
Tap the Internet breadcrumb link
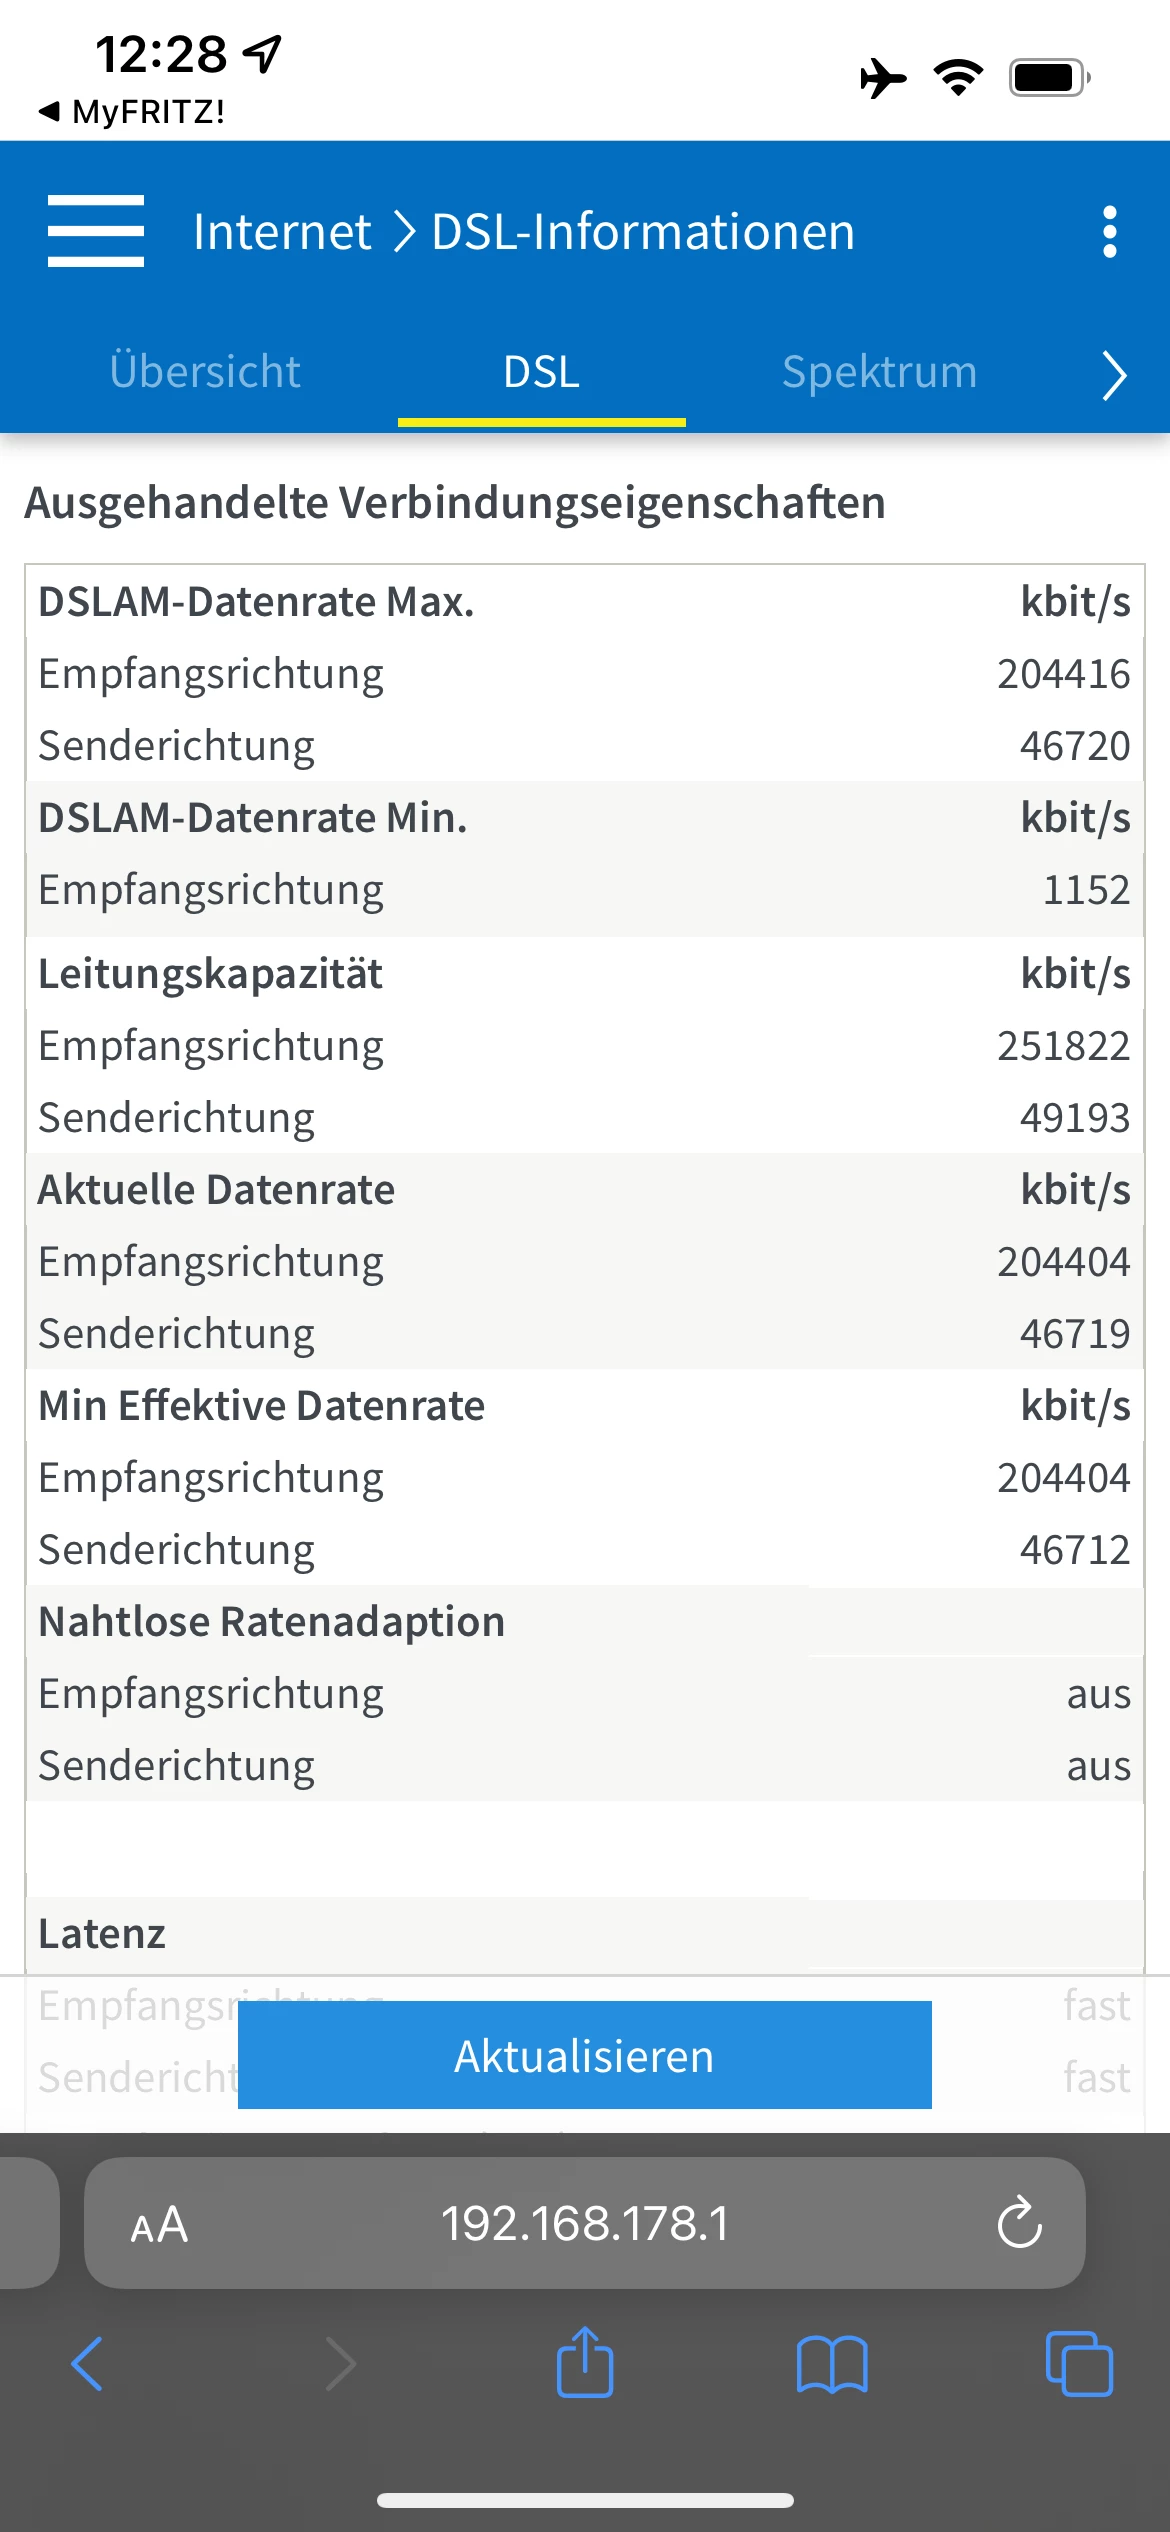click(x=282, y=232)
